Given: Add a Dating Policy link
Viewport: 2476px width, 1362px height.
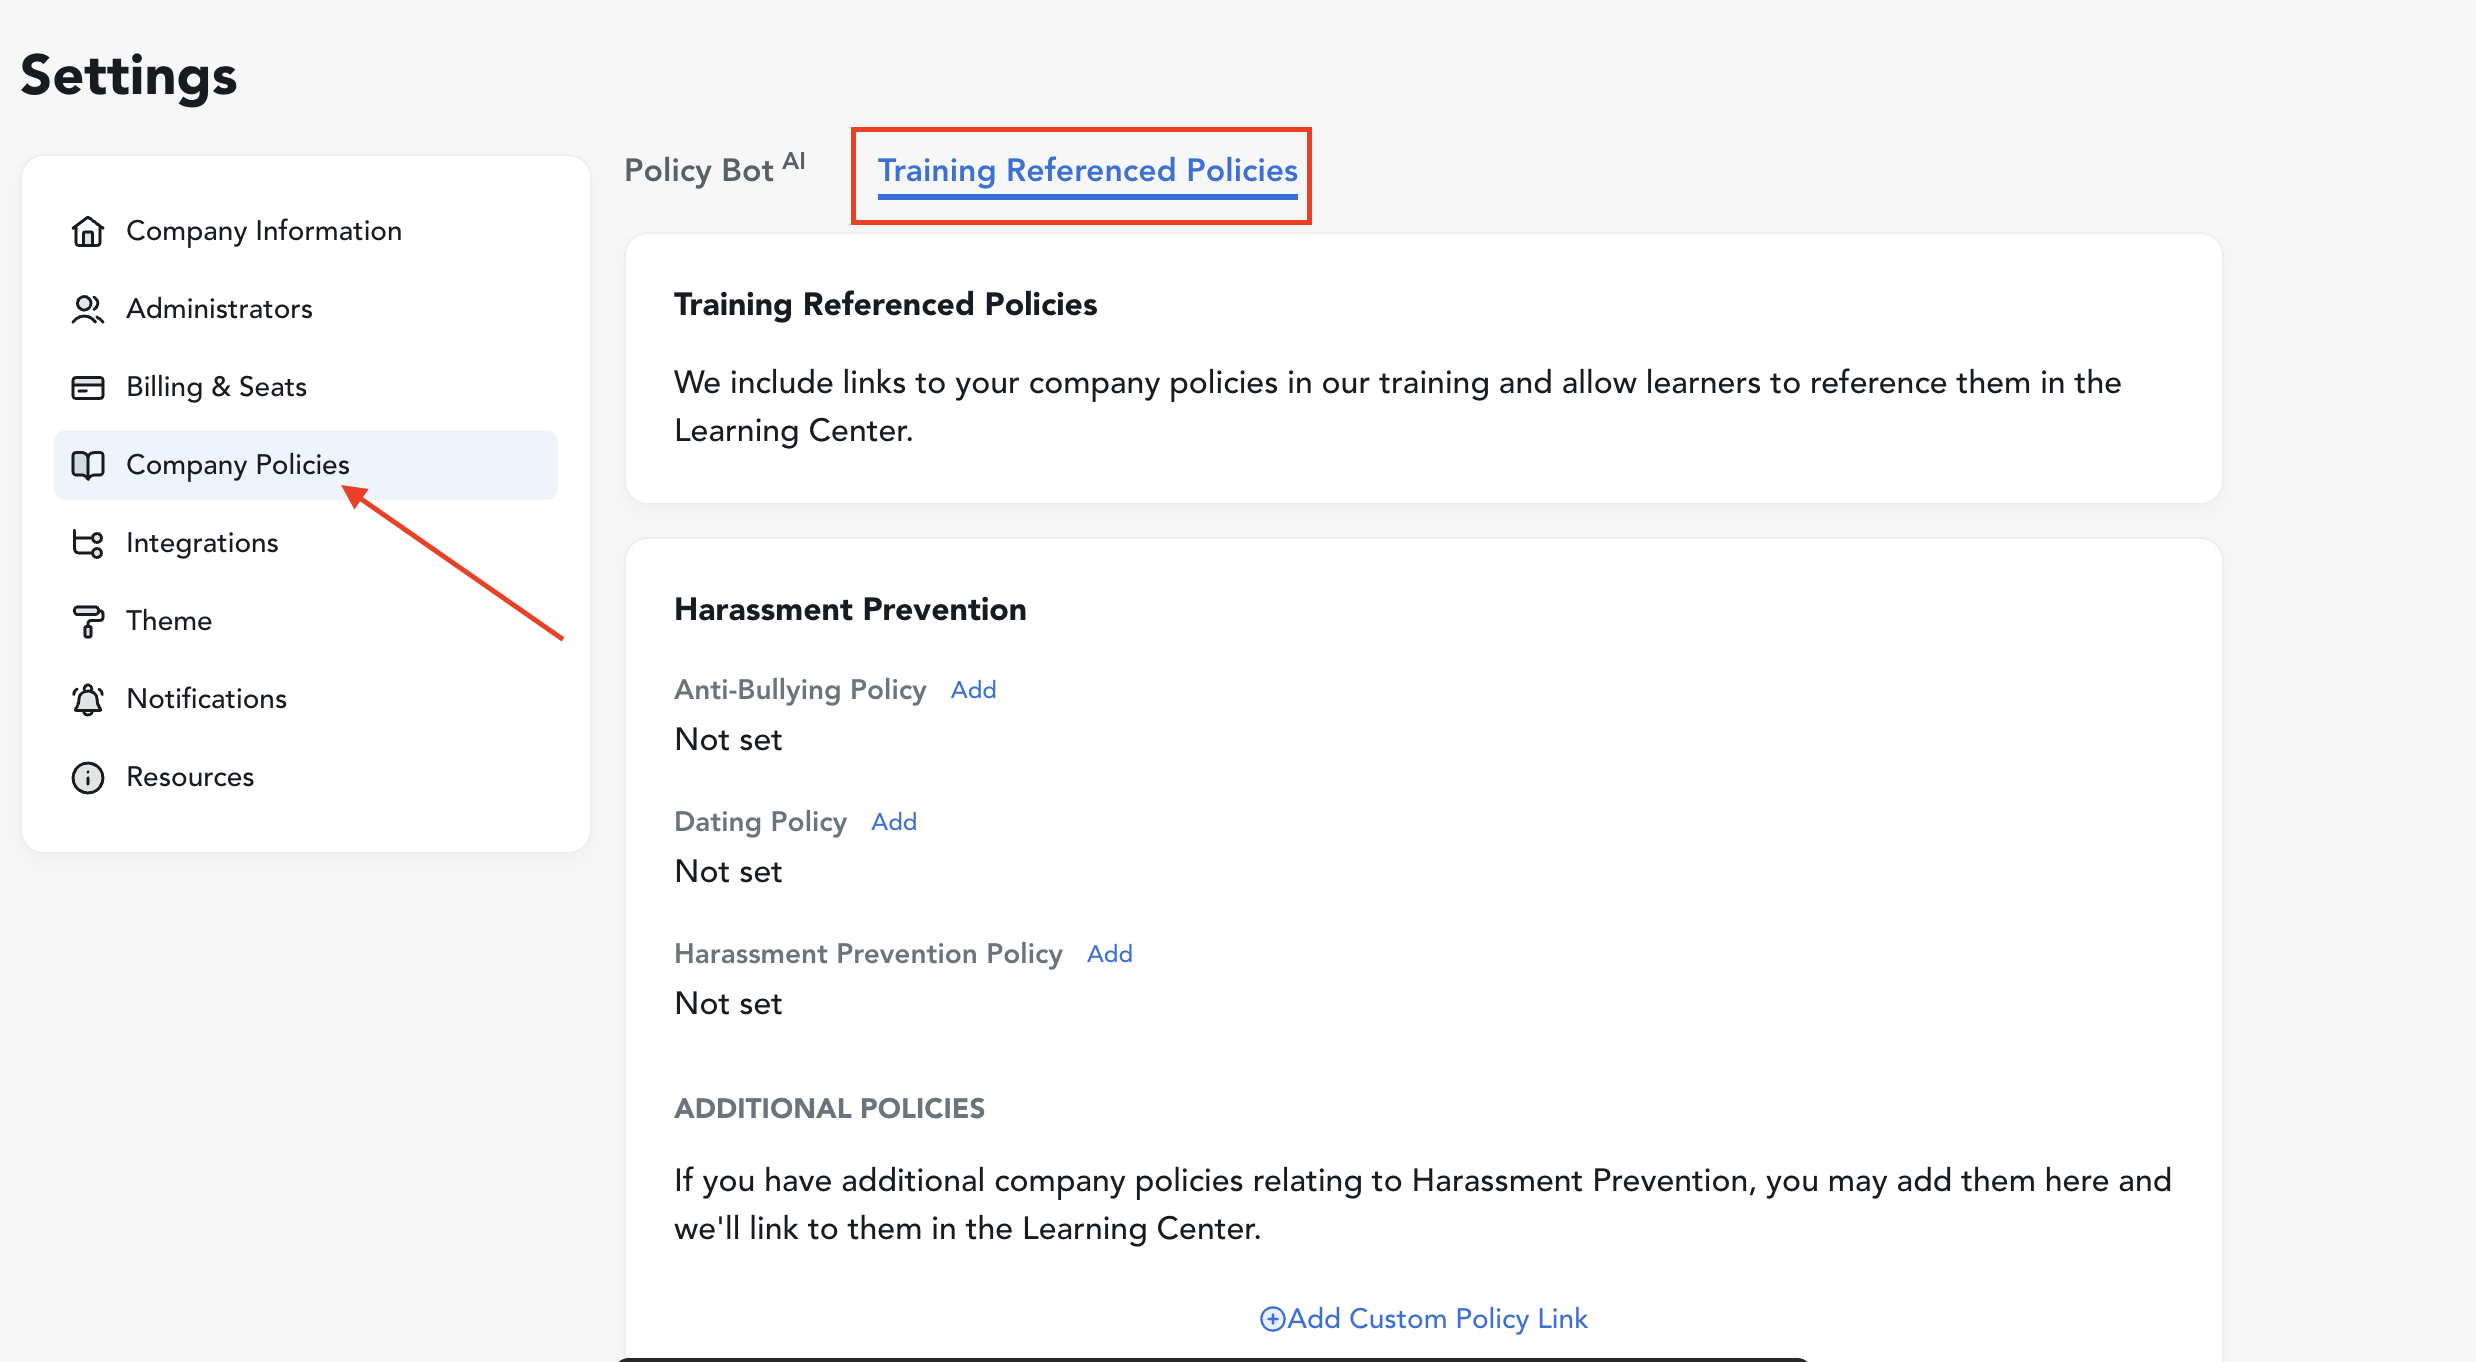Looking at the screenshot, I should pyautogui.click(x=893, y=822).
